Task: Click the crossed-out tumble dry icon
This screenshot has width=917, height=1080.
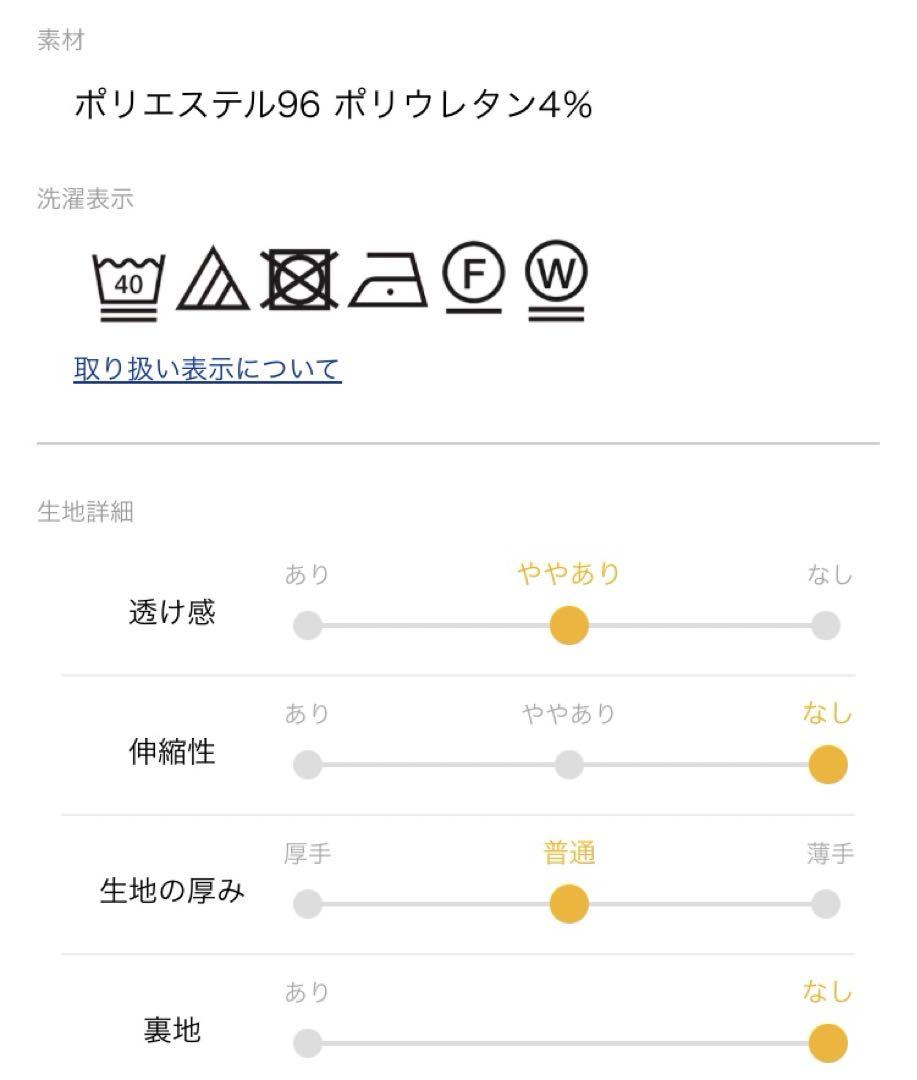Action: coord(300,279)
